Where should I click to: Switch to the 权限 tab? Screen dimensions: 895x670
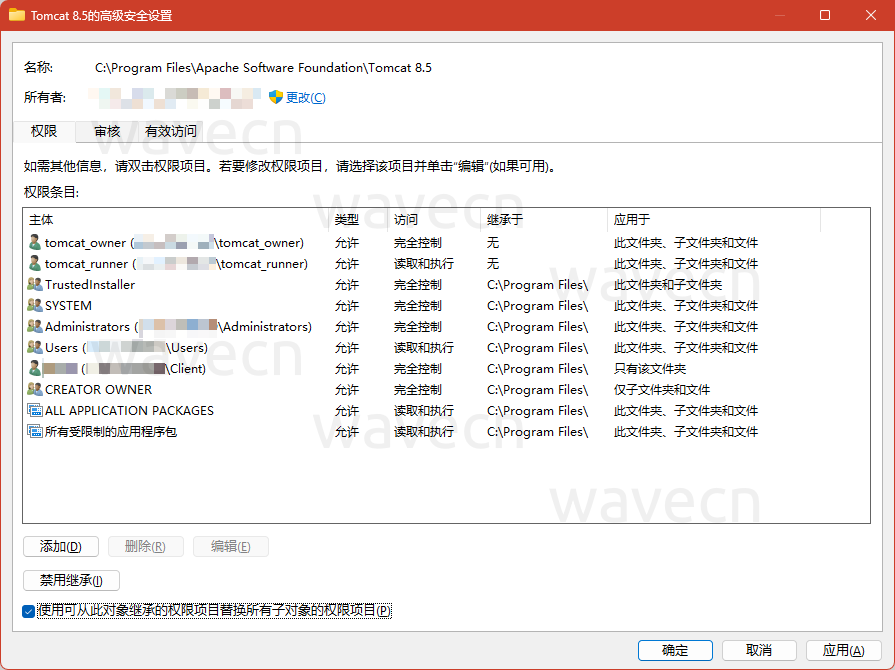pyautogui.click(x=44, y=131)
